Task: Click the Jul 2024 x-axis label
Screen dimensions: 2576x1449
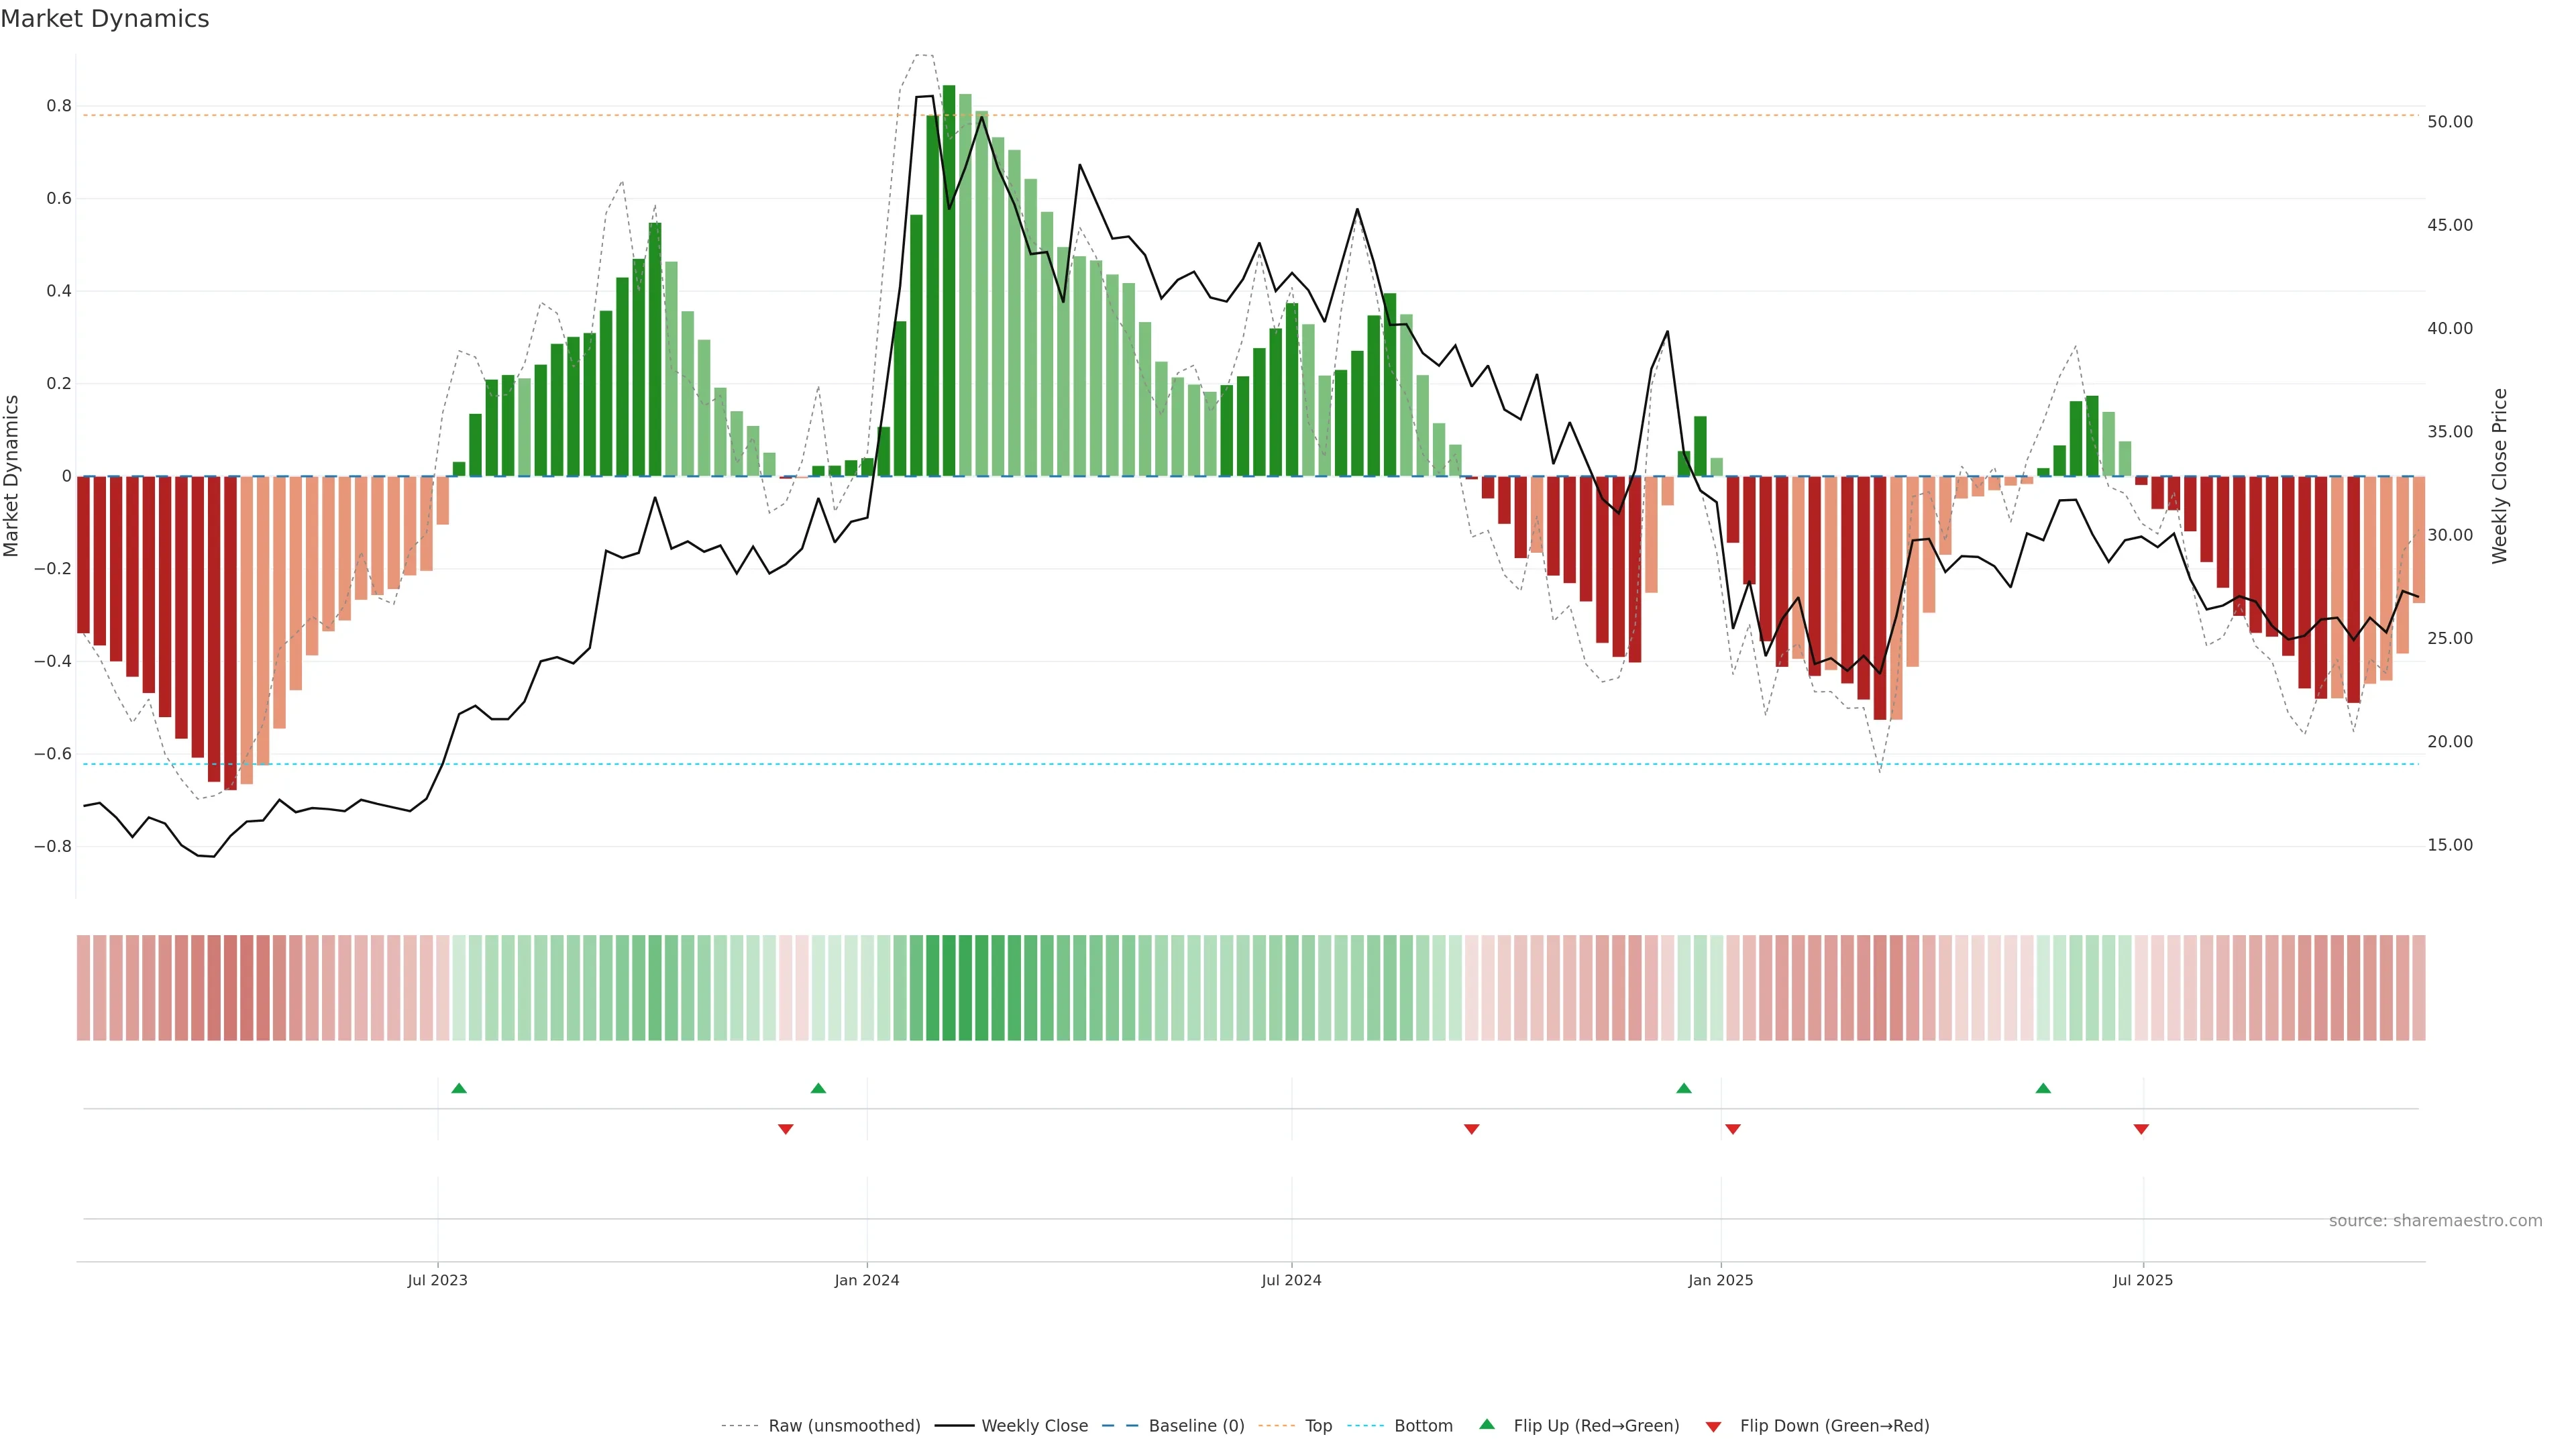Action: [x=1291, y=1280]
